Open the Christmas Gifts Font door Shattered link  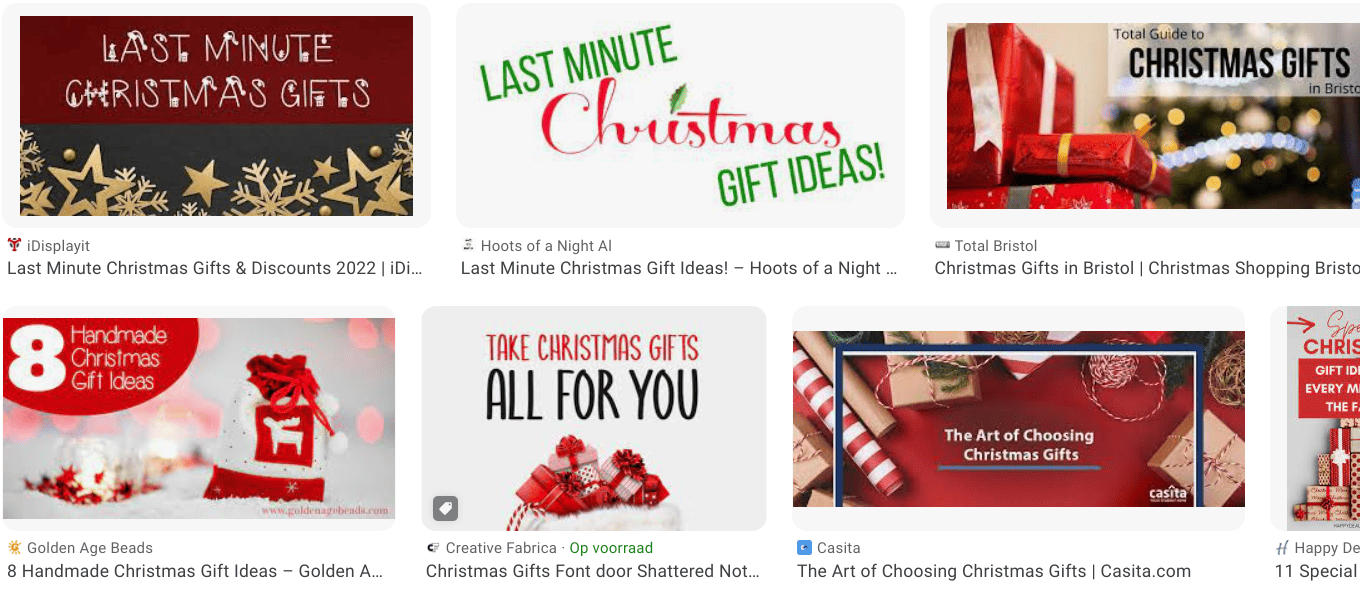point(593,571)
